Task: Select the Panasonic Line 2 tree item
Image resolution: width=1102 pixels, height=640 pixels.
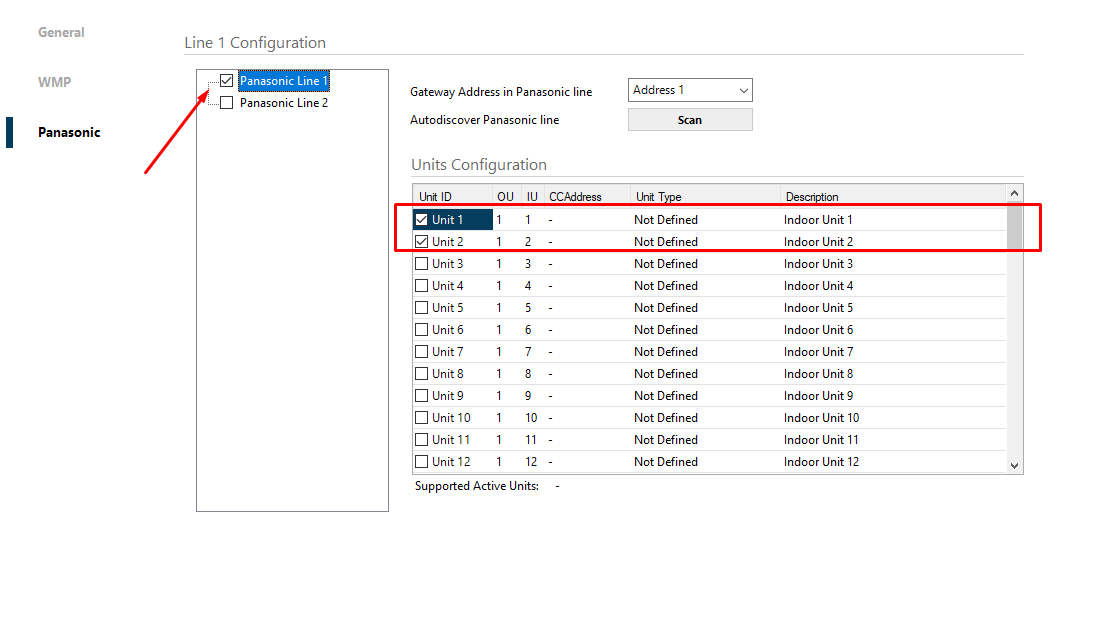Action: pyautogui.click(x=284, y=103)
